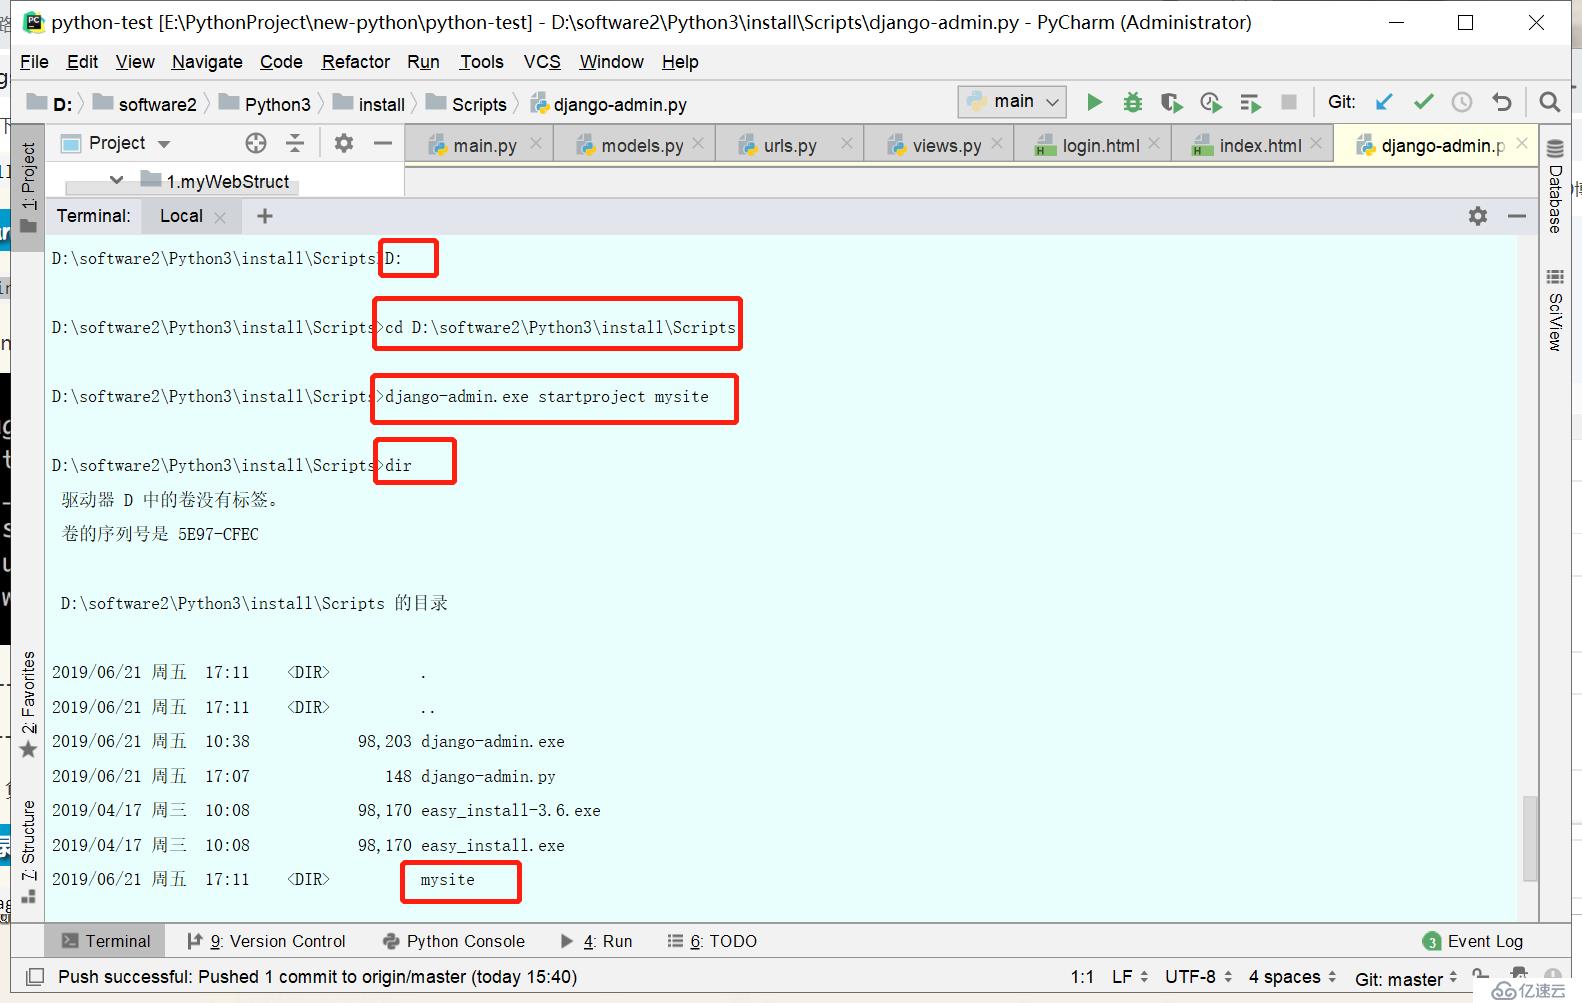Open the TODO tool window

(x=712, y=941)
